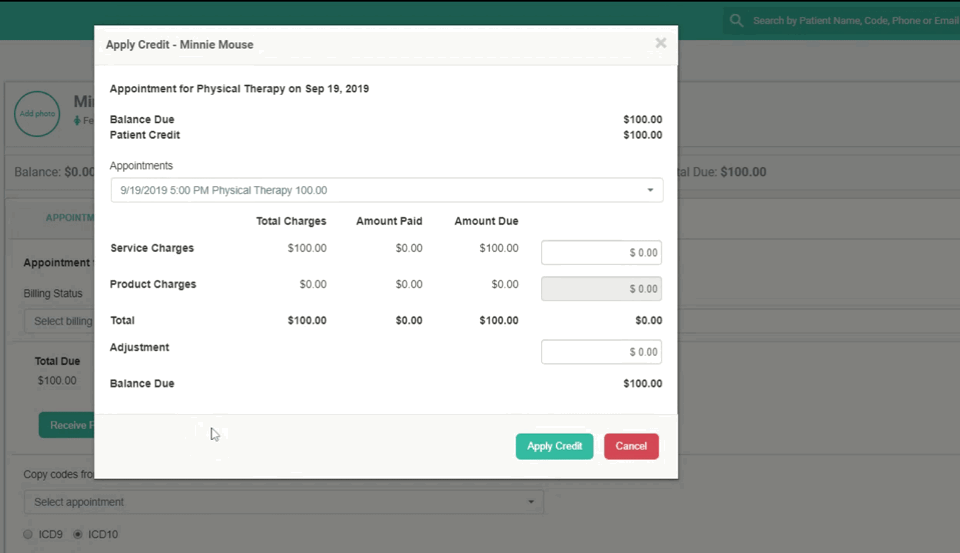Open the Billing Status dropdown
Image resolution: width=960 pixels, height=553 pixels.
click(58, 321)
